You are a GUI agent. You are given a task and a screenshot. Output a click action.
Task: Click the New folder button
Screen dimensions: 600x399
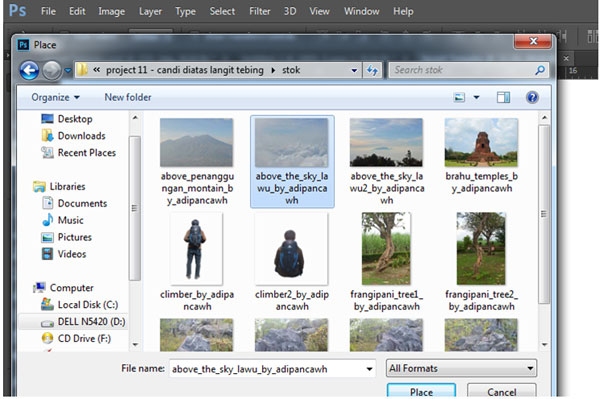[x=128, y=98]
